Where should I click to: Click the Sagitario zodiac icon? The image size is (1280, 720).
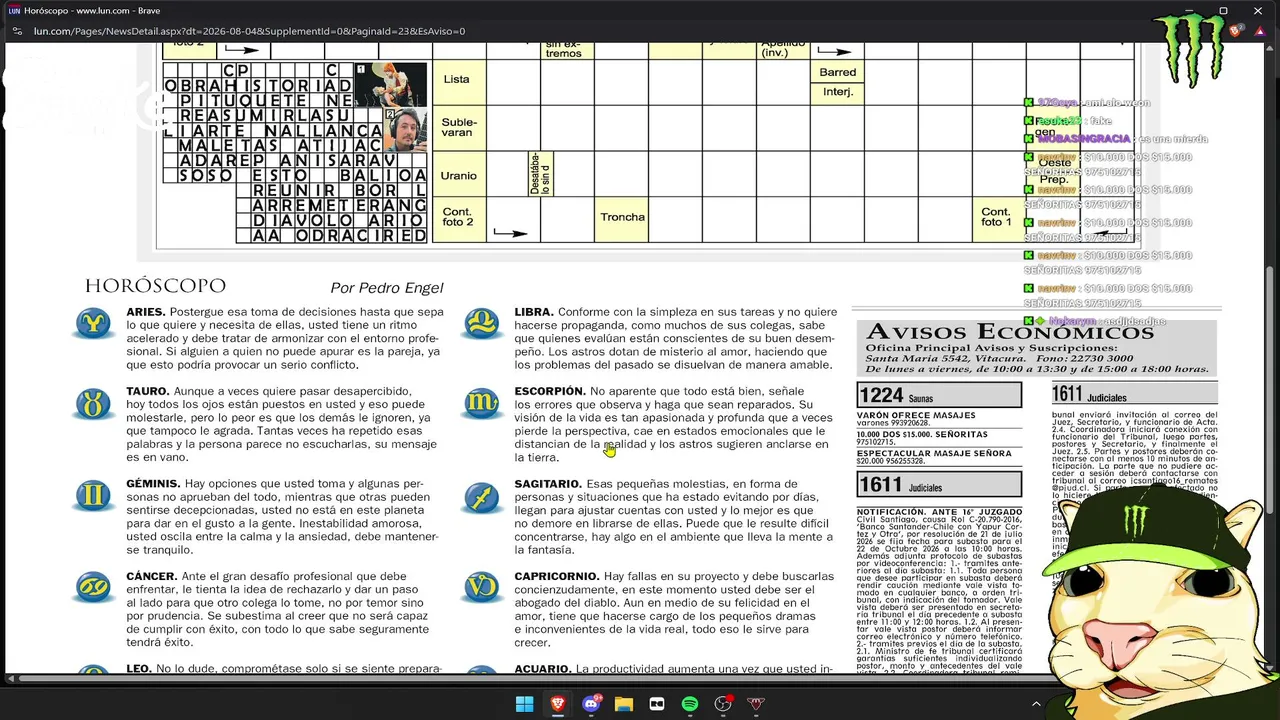click(481, 496)
